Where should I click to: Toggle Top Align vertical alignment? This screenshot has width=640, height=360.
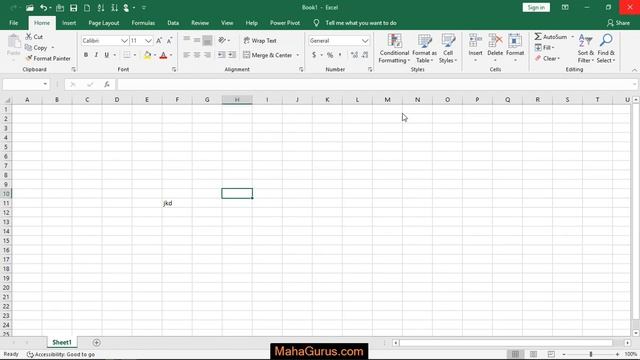click(x=187, y=40)
